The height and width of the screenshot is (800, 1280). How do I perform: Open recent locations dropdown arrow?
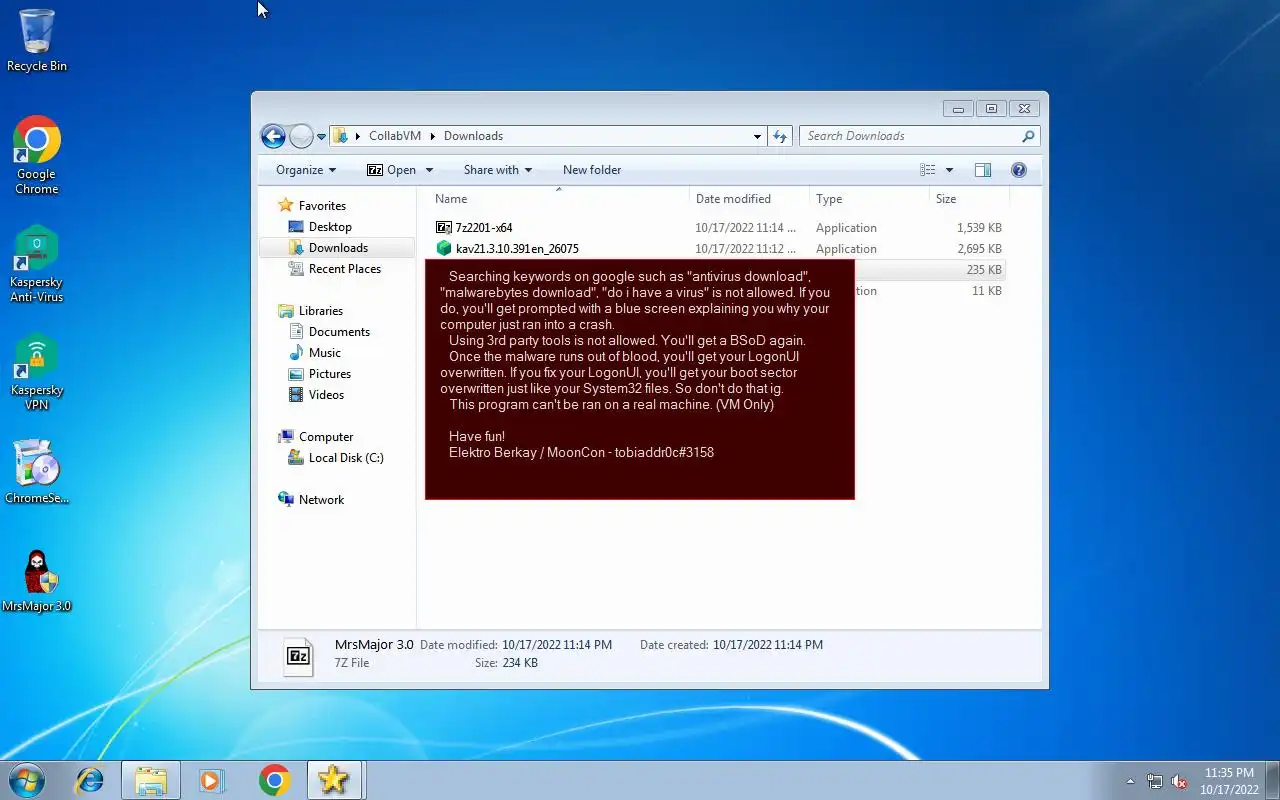[x=322, y=136]
